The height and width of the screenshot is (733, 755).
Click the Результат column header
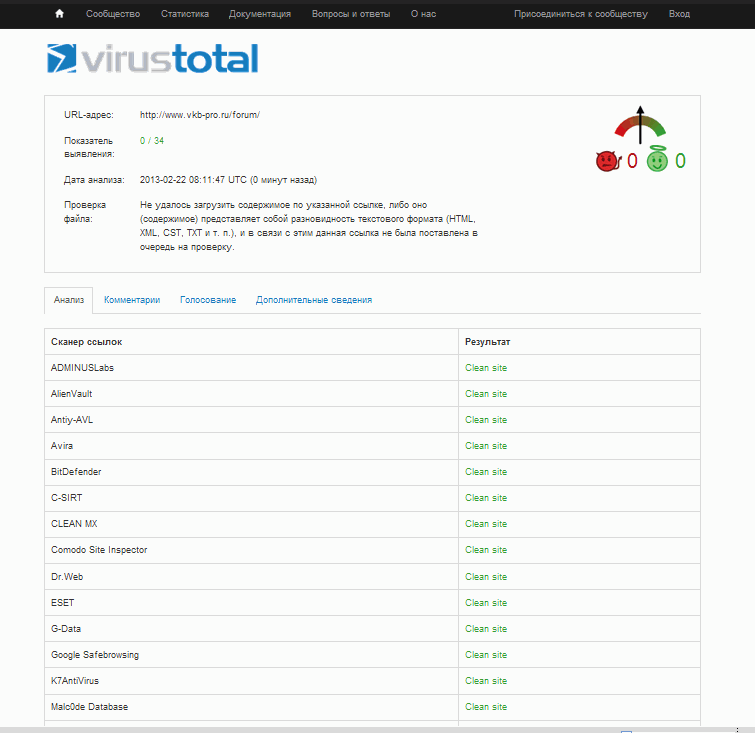(x=487, y=342)
